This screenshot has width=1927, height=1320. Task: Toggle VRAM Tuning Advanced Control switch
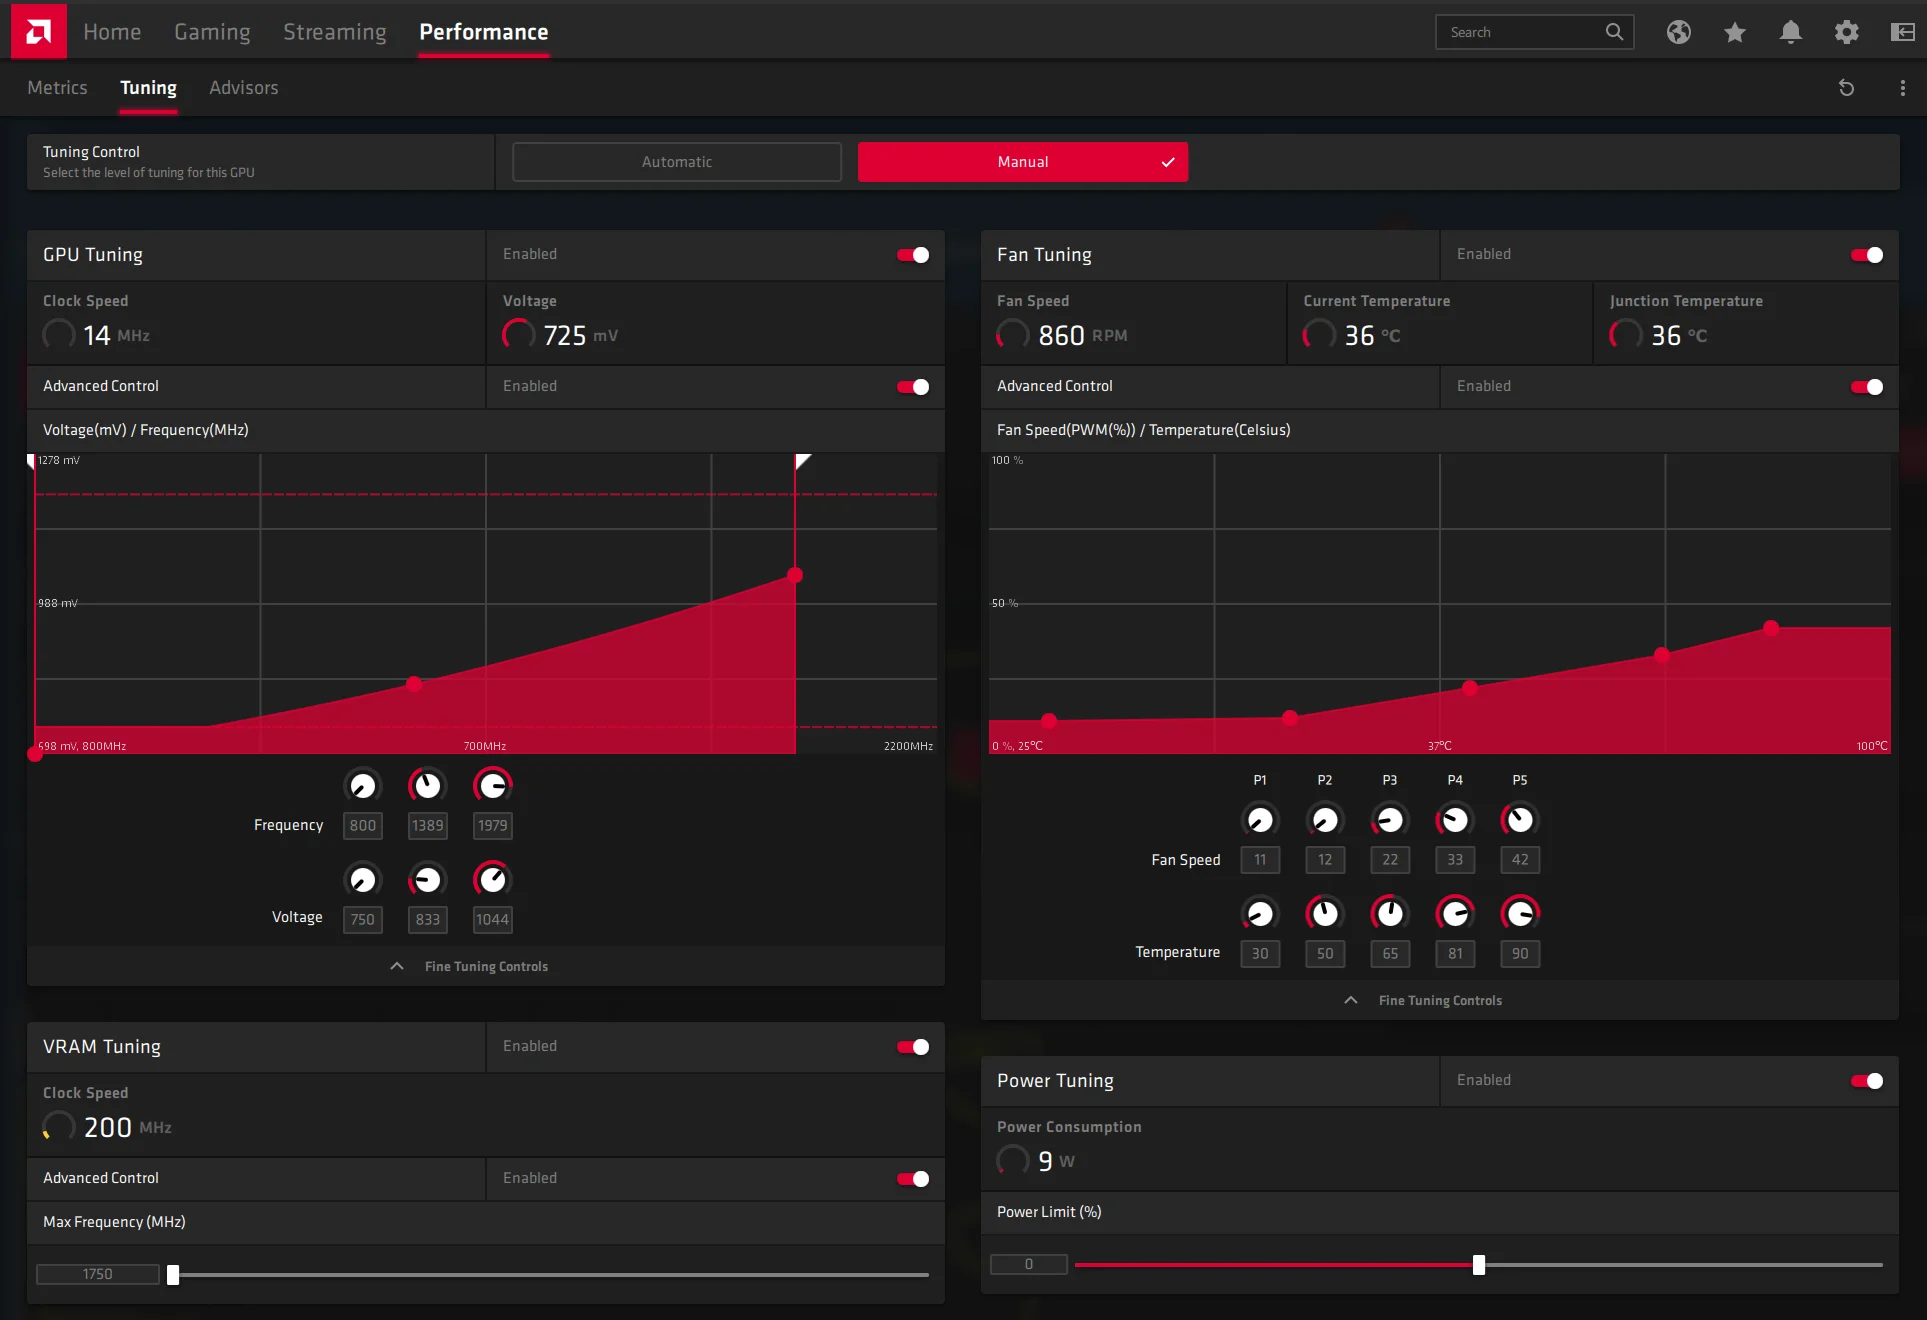[913, 1179]
